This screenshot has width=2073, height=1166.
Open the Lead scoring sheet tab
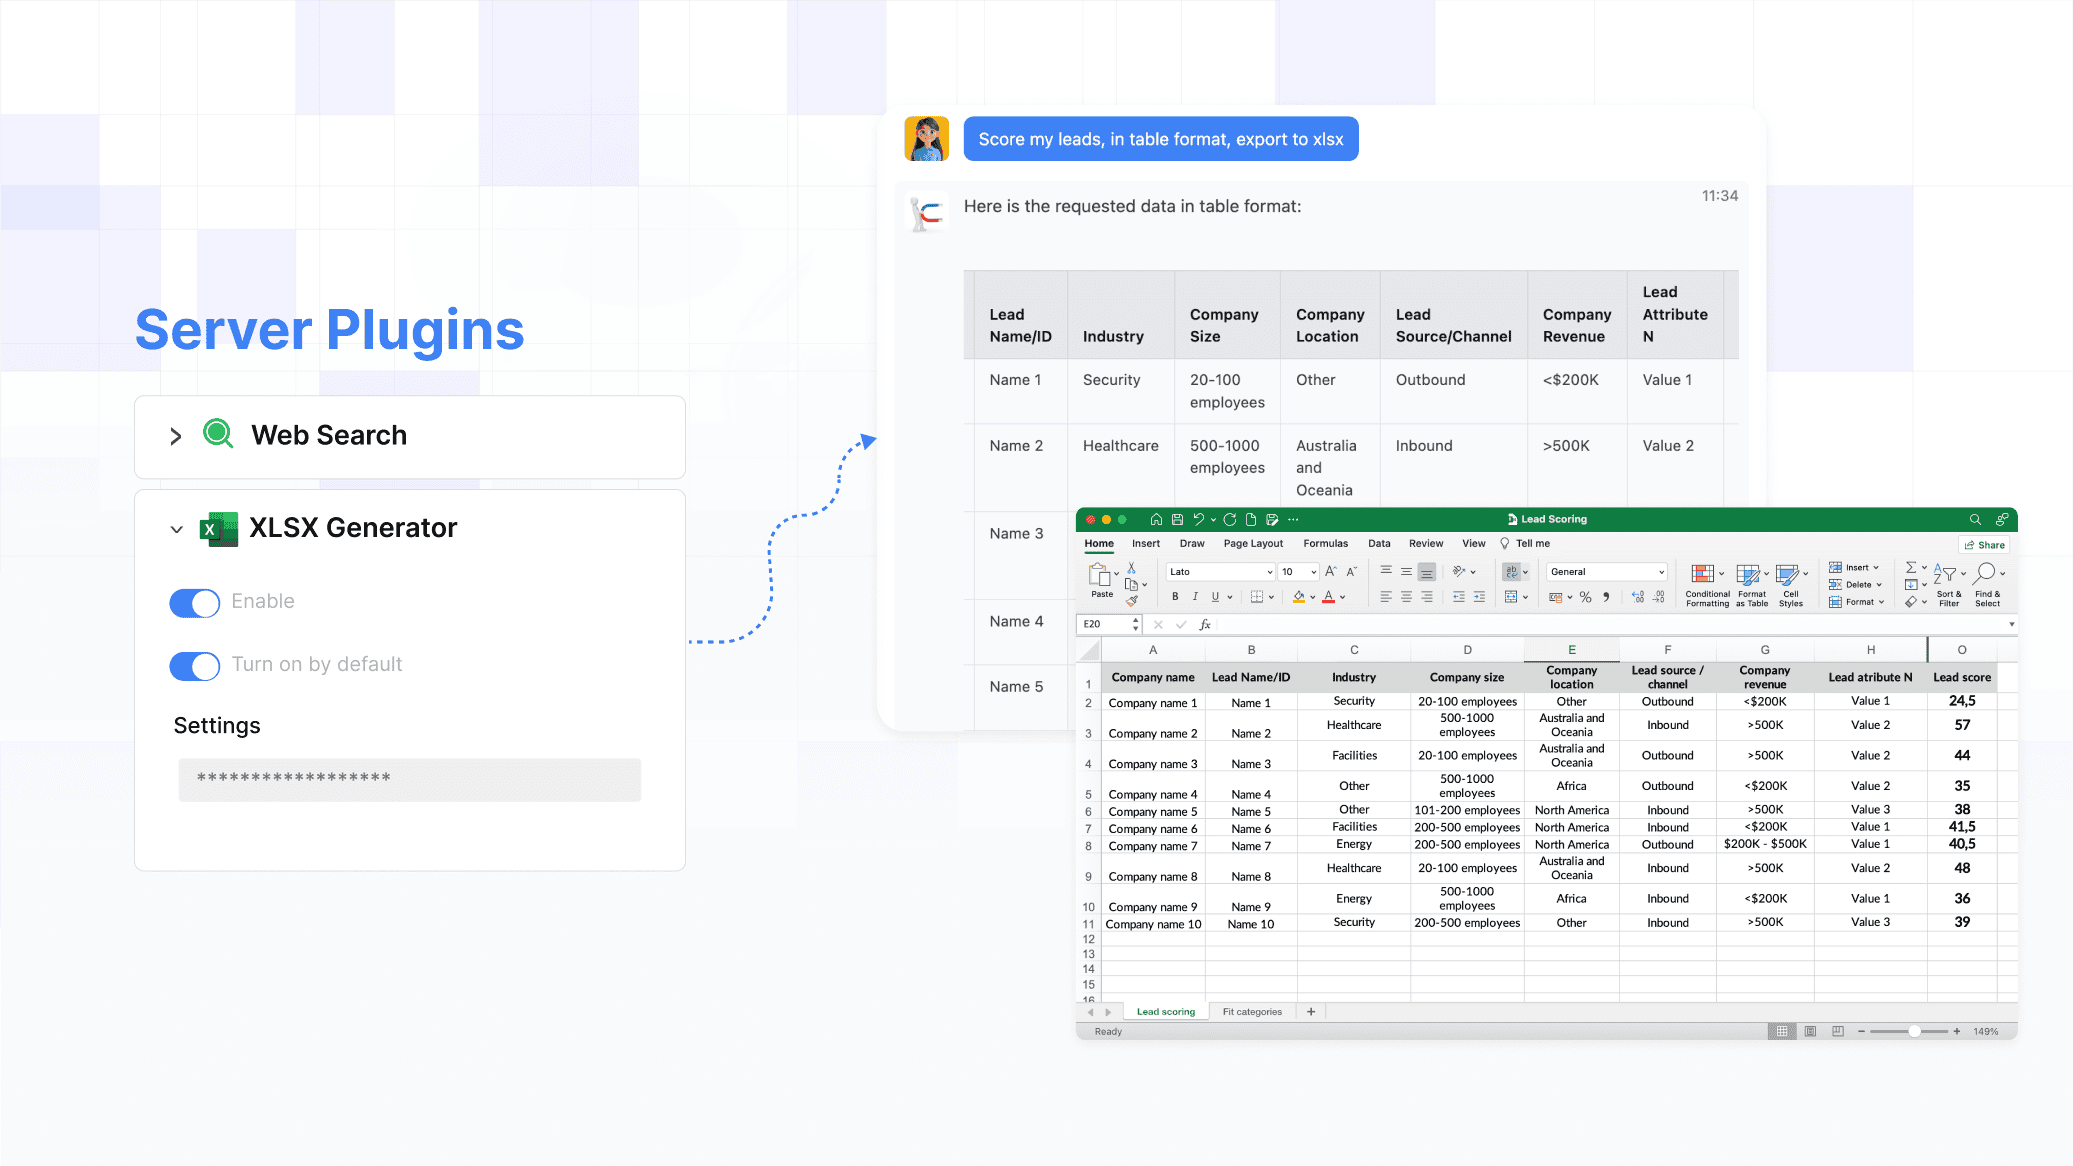coord(1165,1011)
